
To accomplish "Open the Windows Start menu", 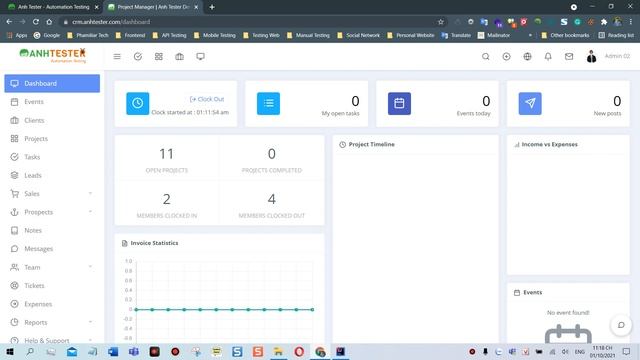I will tap(9, 351).
